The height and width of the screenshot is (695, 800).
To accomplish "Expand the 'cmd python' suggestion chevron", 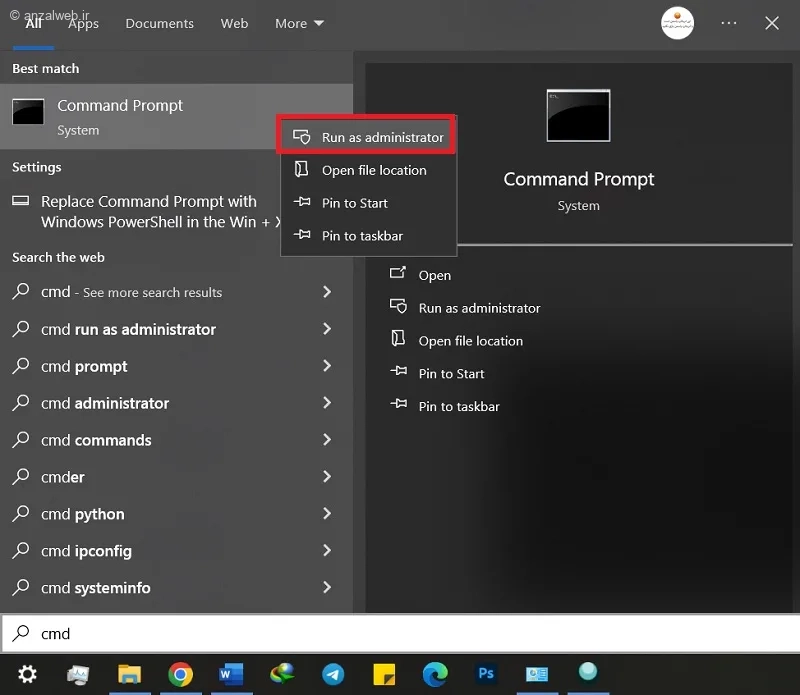I will click(327, 514).
